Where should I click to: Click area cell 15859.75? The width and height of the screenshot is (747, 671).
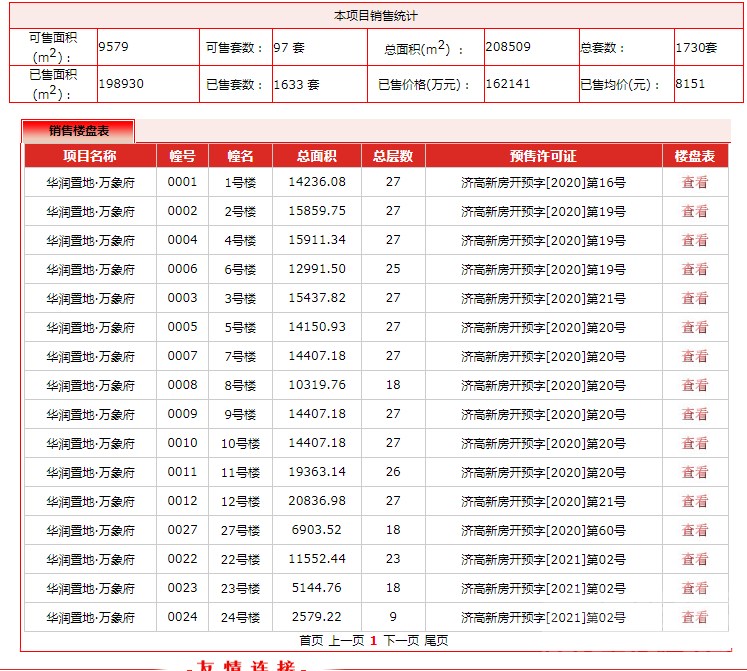pos(317,211)
